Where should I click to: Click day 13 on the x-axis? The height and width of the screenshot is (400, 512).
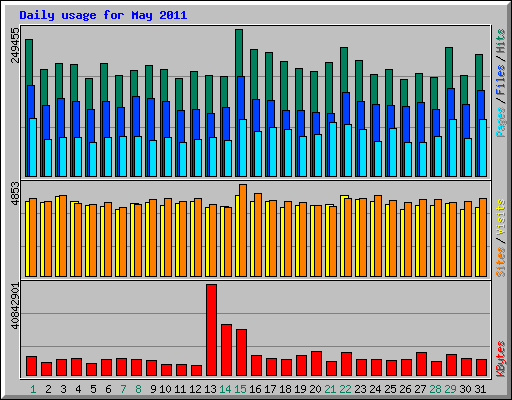point(210,389)
